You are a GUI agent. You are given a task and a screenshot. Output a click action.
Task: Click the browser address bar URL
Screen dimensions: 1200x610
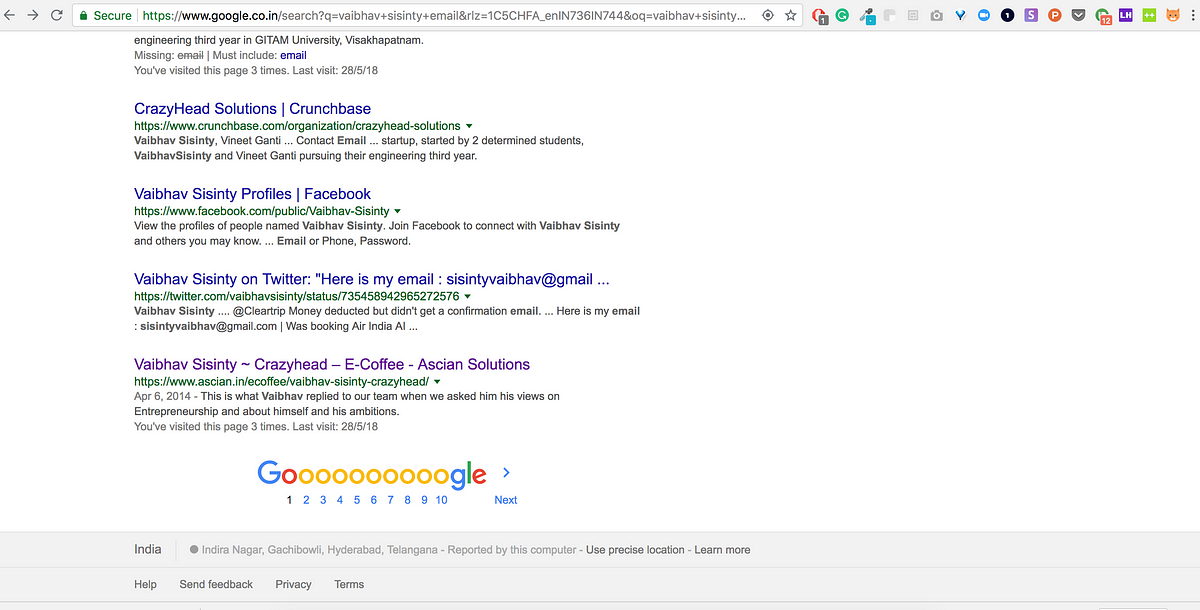click(x=445, y=15)
